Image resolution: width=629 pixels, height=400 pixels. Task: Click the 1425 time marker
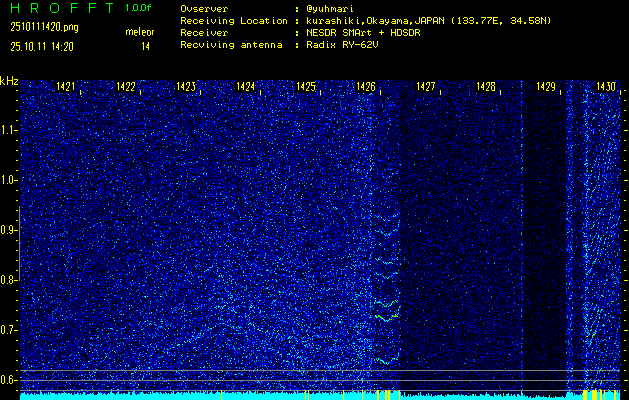(x=306, y=88)
